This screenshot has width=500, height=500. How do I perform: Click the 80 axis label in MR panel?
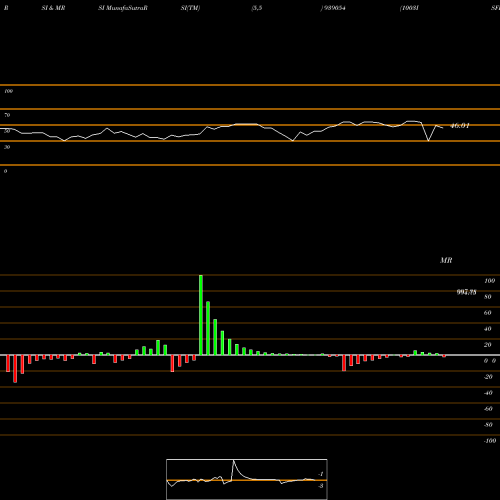pos(488,297)
